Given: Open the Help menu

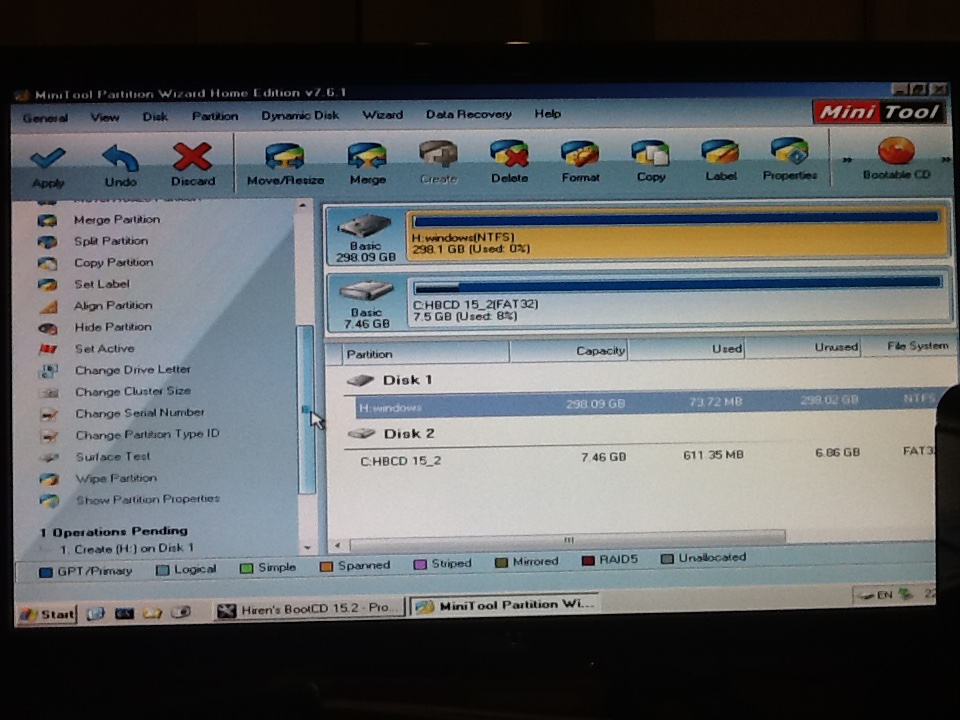Looking at the screenshot, I should (x=547, y=113).
